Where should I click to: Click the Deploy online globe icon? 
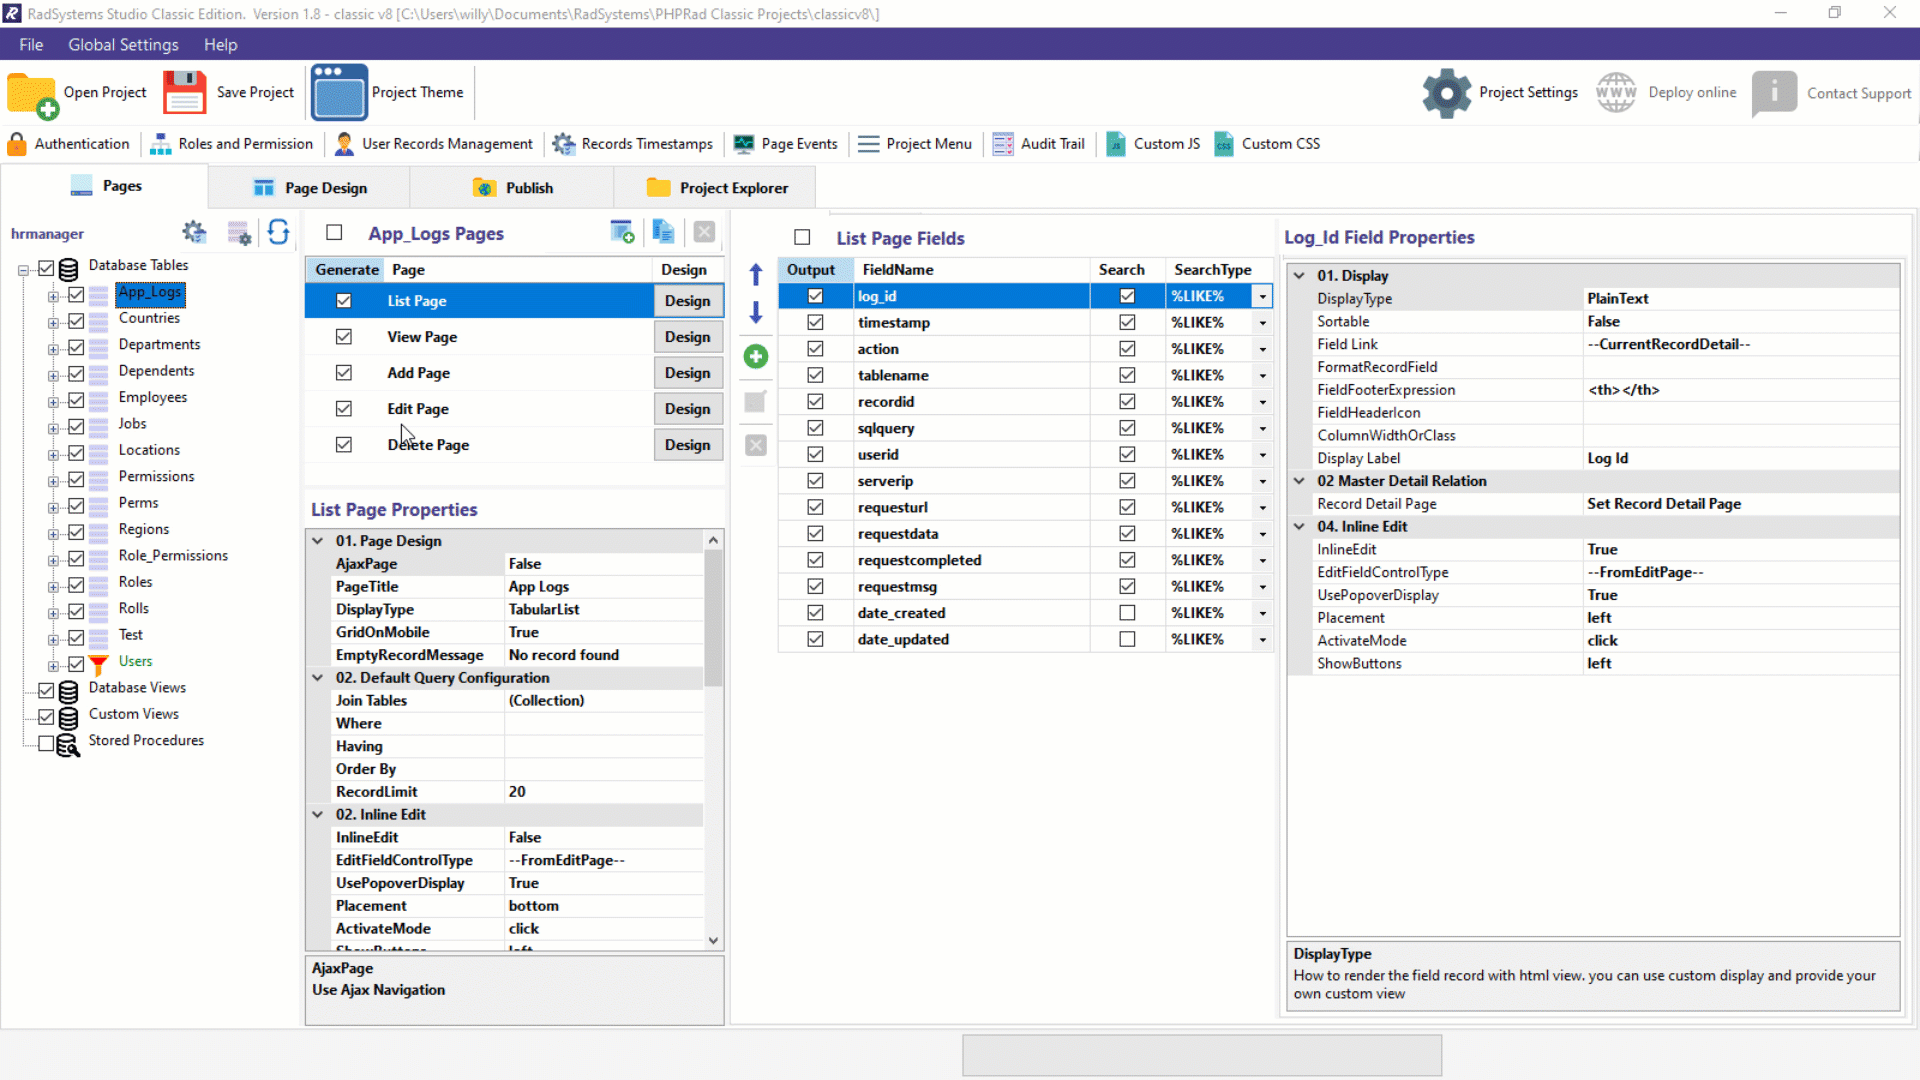pos(1616,93)
